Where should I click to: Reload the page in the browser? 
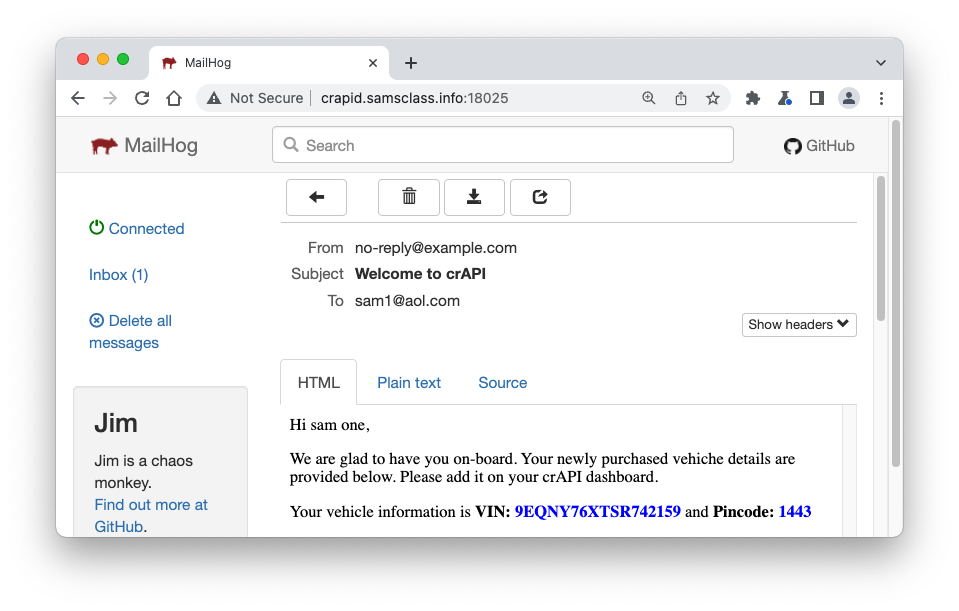(x=142, y=98)
